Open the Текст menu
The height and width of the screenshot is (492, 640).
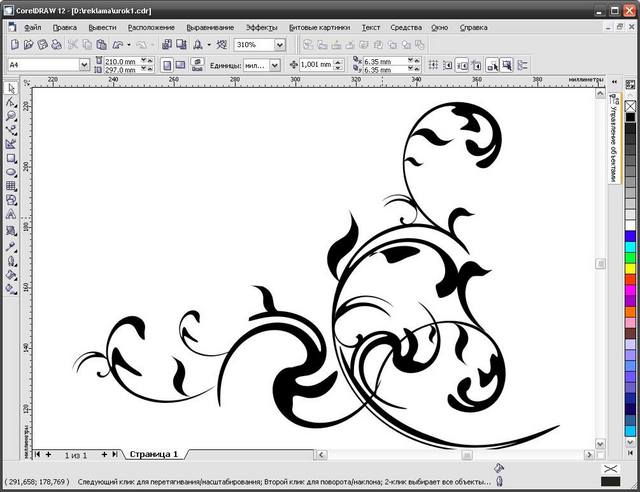pos(371,27)
